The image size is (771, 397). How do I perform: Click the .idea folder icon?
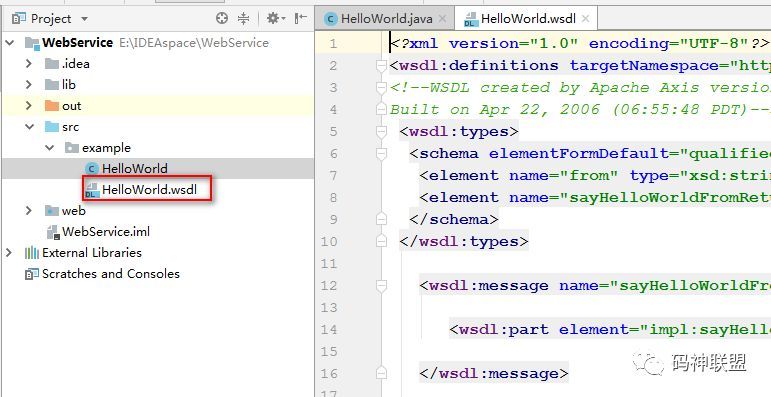coord(52,63)
